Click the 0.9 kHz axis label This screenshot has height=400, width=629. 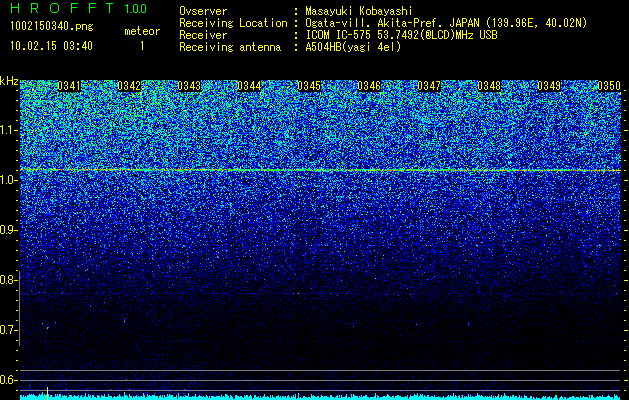point(8,230)
